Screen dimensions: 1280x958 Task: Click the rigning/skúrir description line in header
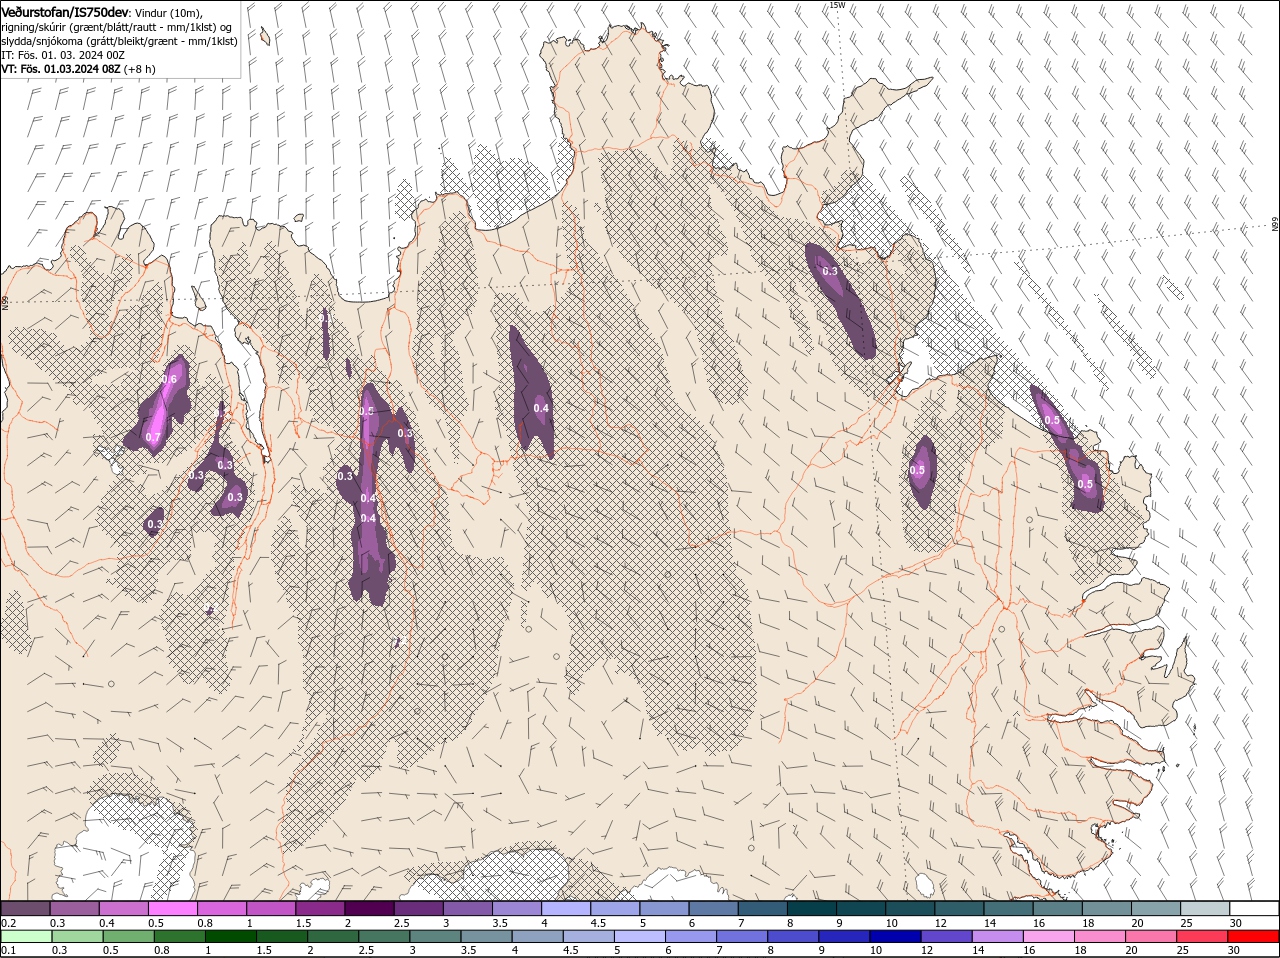click(117, 27)
